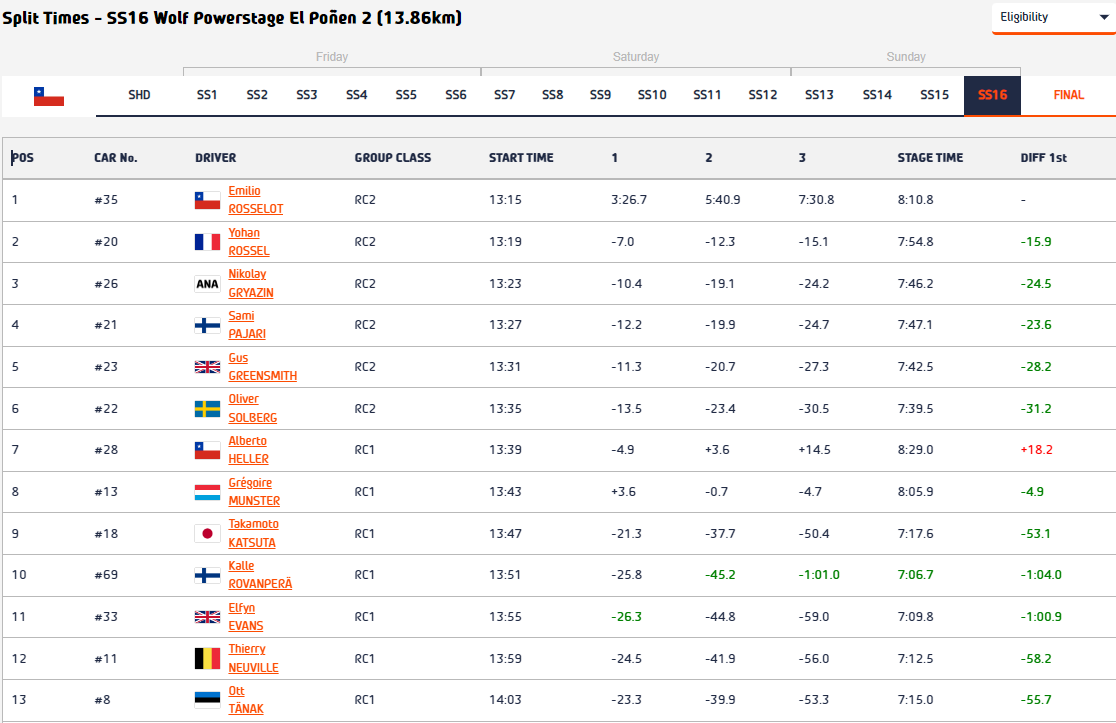Image resolution: width=1116 pixels, height=723 pixels.
Task: Select the SS7 Saturday stage tab
Action: coord(504,95)
